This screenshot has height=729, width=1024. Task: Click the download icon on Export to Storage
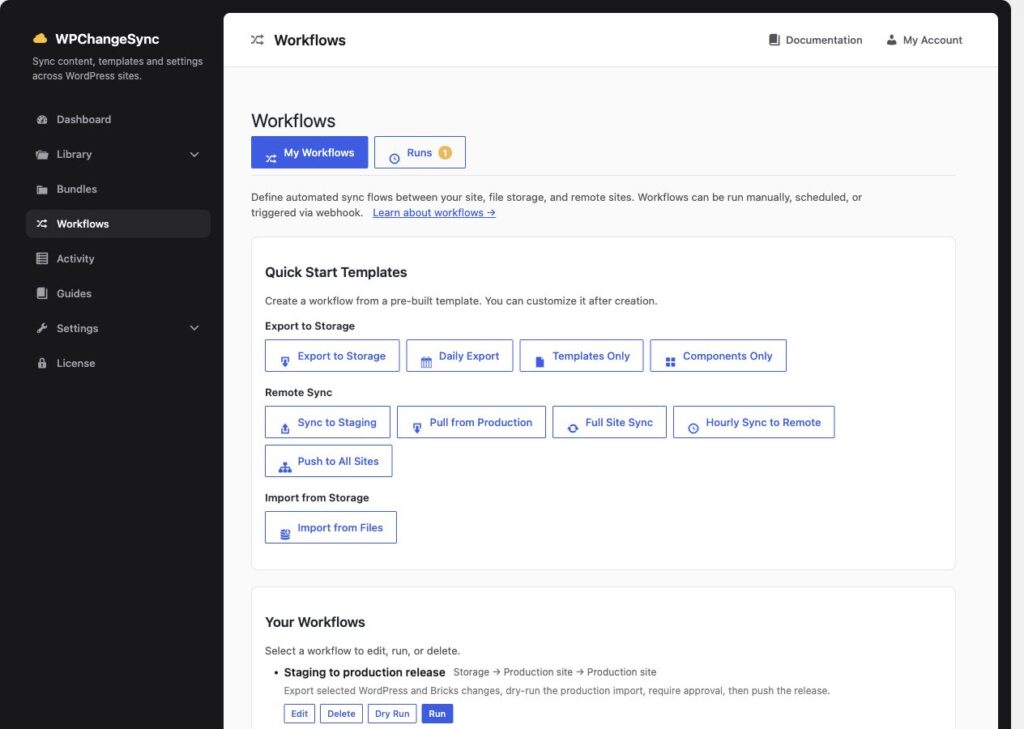click(285, 361)
